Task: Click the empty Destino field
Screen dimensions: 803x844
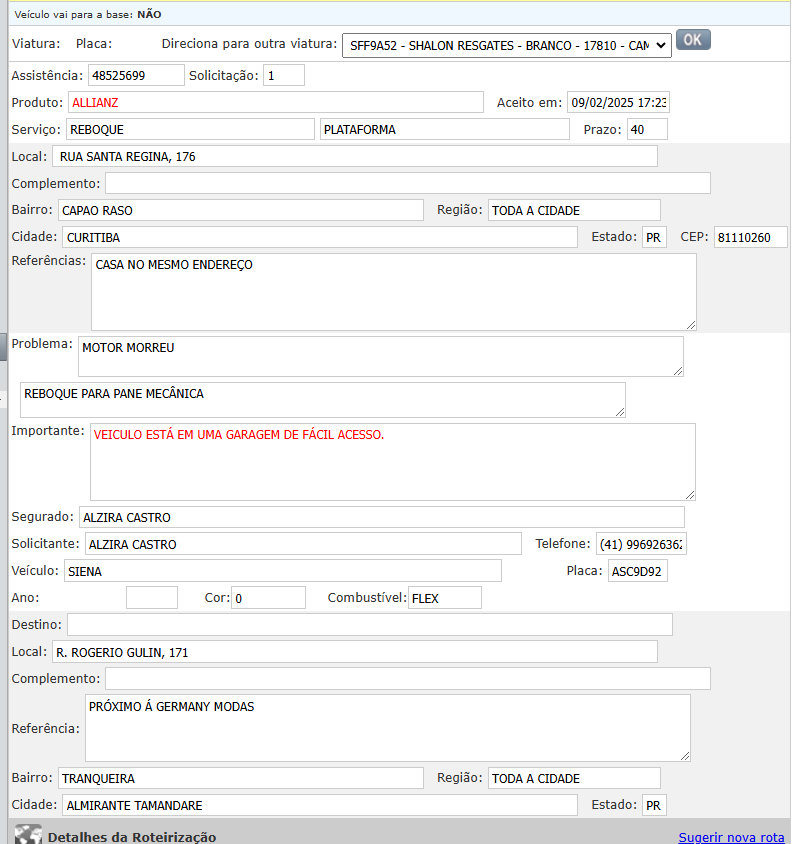Action: pos(369,625)
